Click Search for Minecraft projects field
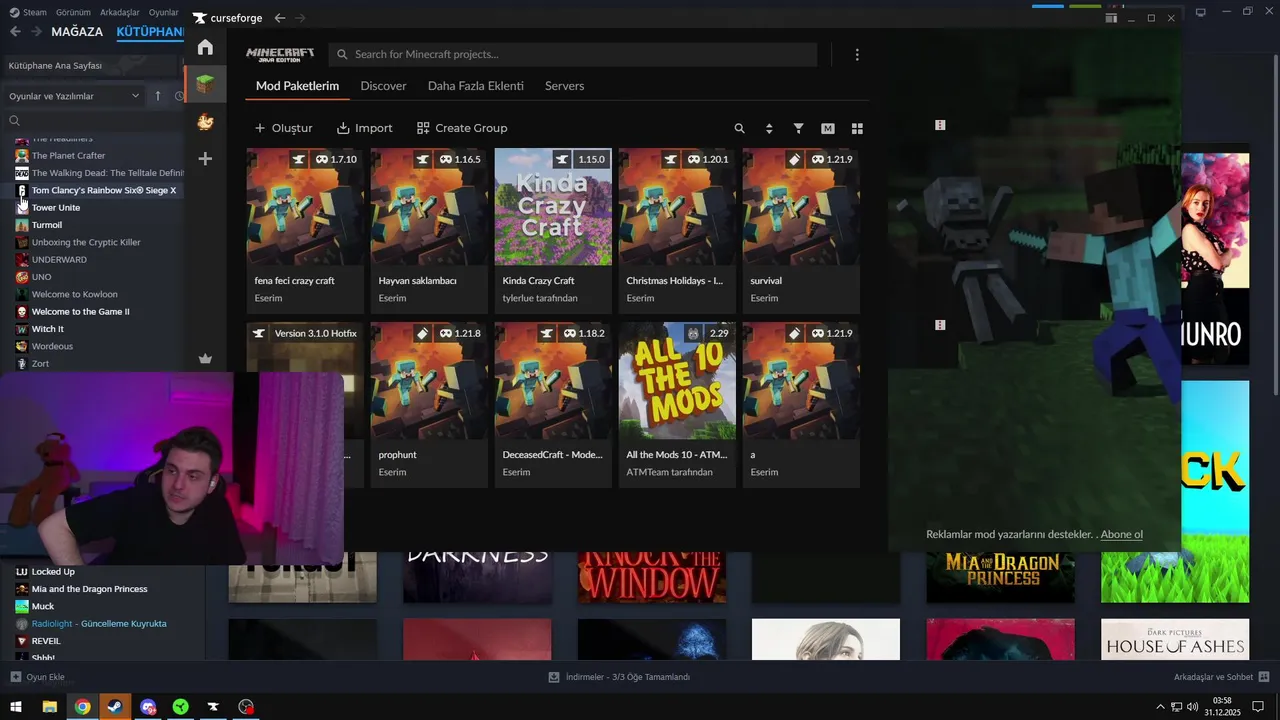The height and width of the screenshot is (720, 1280). [573, 54]
